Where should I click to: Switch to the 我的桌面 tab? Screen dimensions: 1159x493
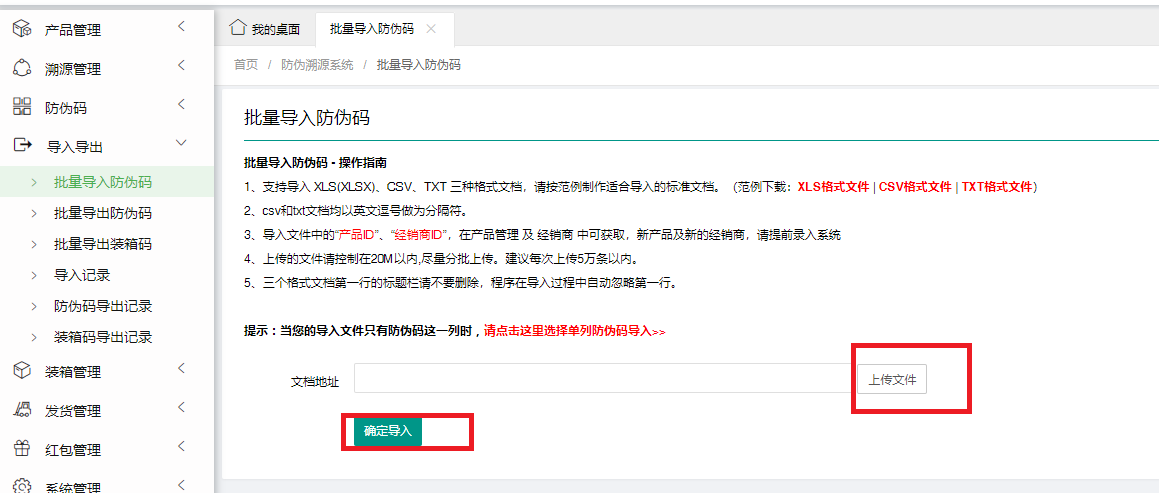coord(265,29)
